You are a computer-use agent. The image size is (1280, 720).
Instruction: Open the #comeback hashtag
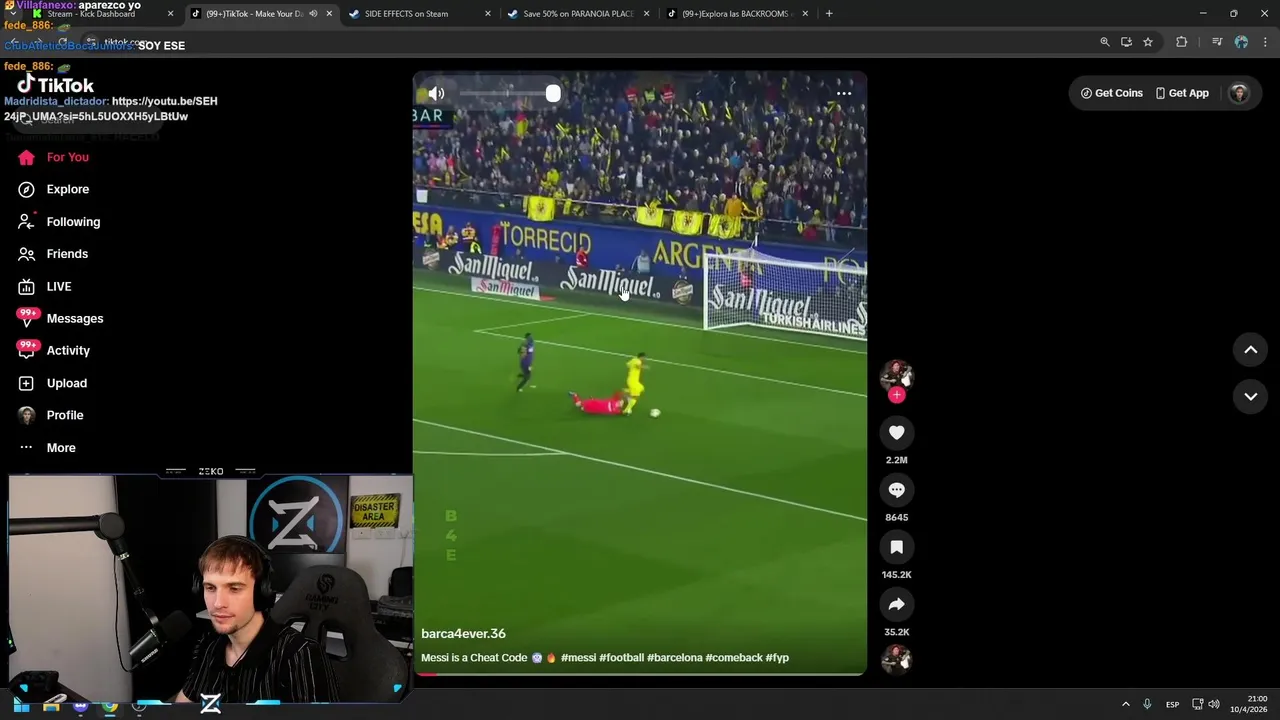coord(733,658)
